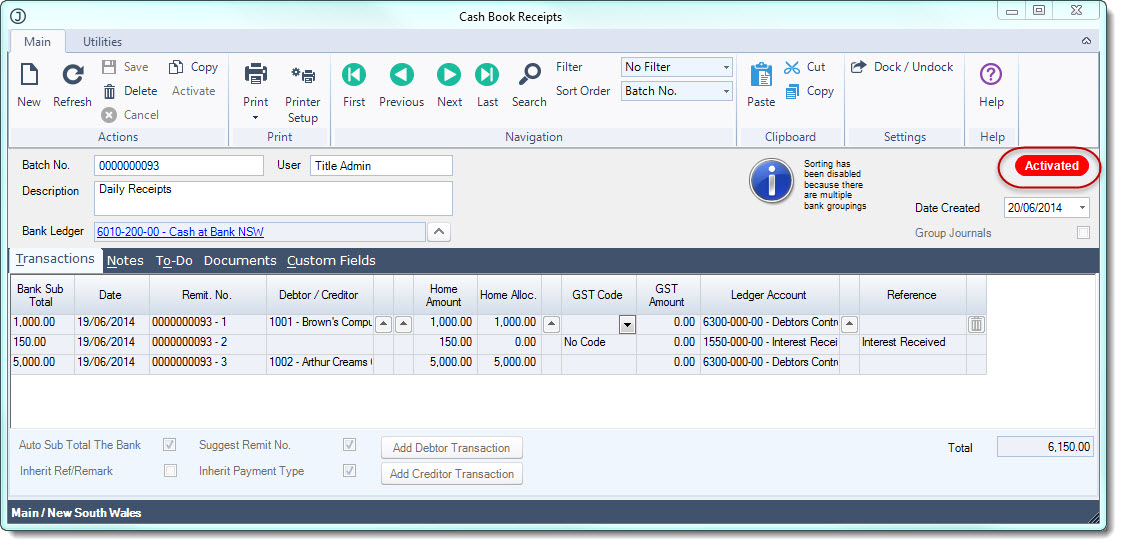Click the Remit. No. column header

point(208,295)
